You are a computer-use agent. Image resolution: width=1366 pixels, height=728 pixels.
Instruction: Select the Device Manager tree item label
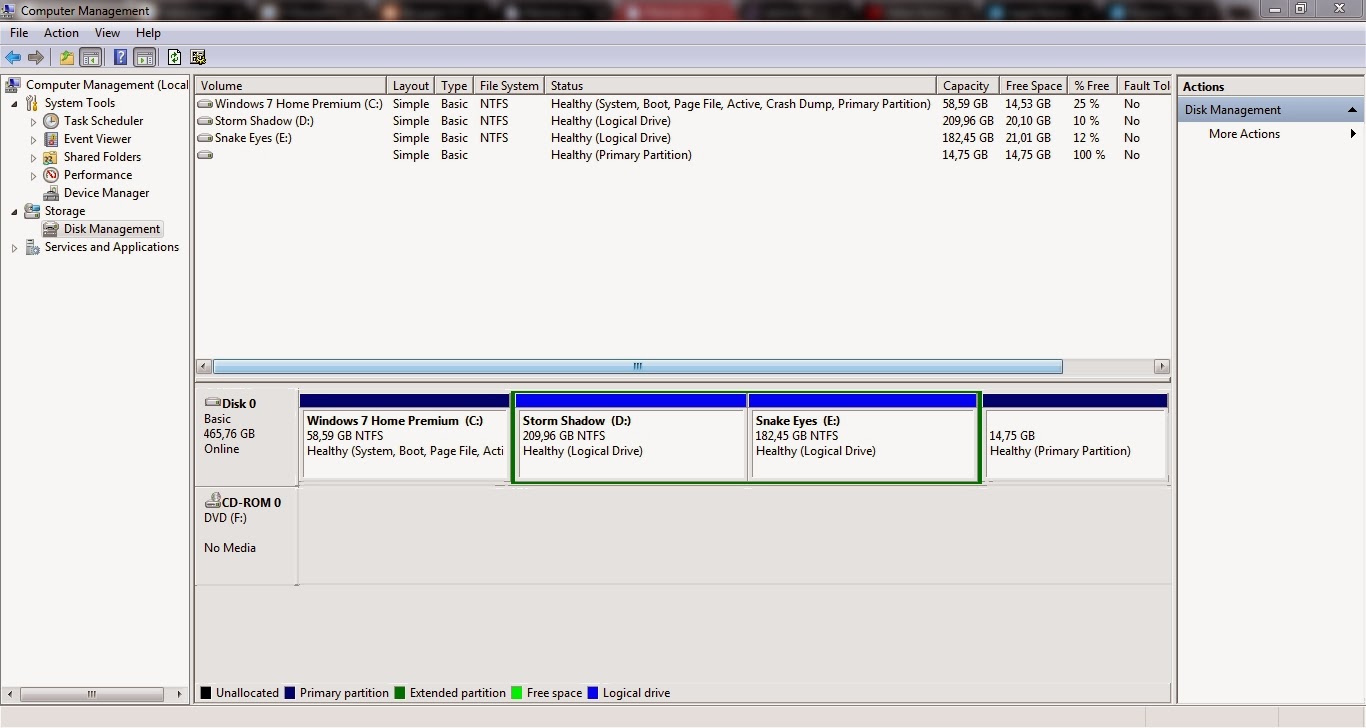pos(106,193)
